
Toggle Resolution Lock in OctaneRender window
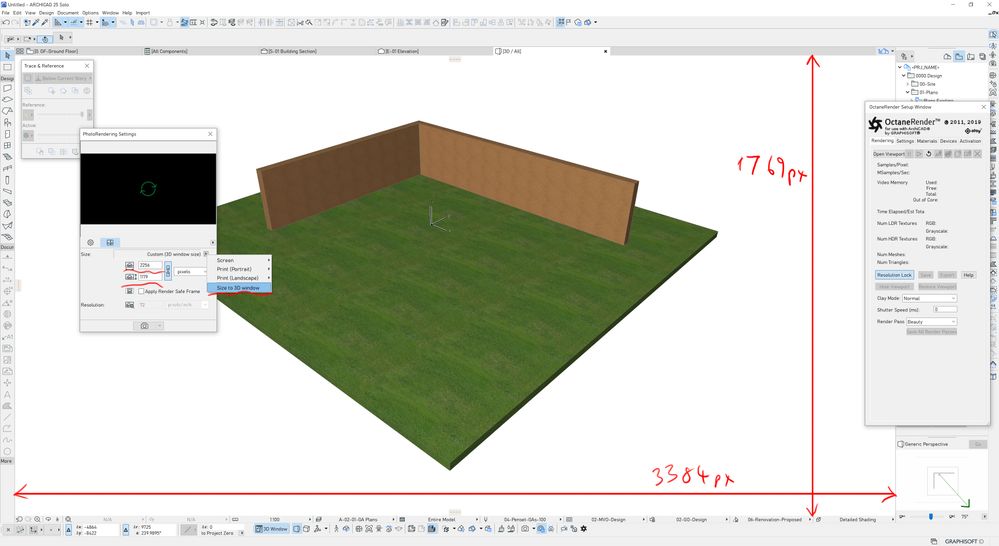coord(894,275)
